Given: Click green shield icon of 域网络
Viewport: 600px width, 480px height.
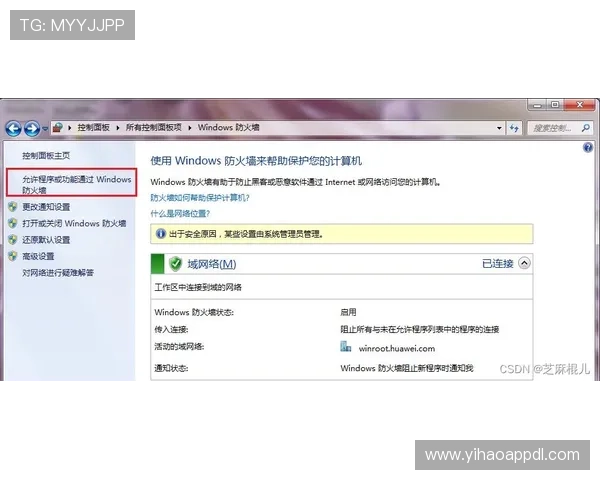Looking at the screenshot, I should point(176,264).
